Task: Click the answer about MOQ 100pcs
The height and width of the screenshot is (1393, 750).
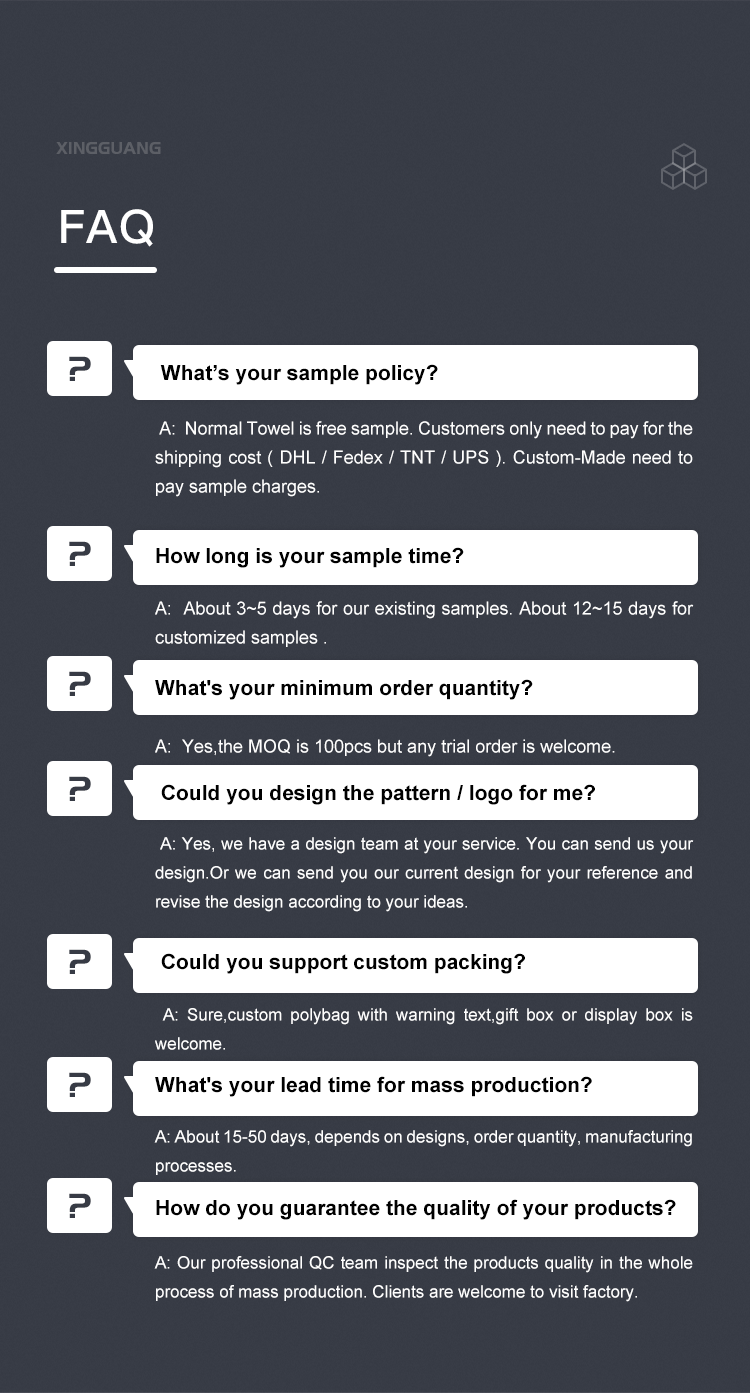Action: click(x=385, y=746)
